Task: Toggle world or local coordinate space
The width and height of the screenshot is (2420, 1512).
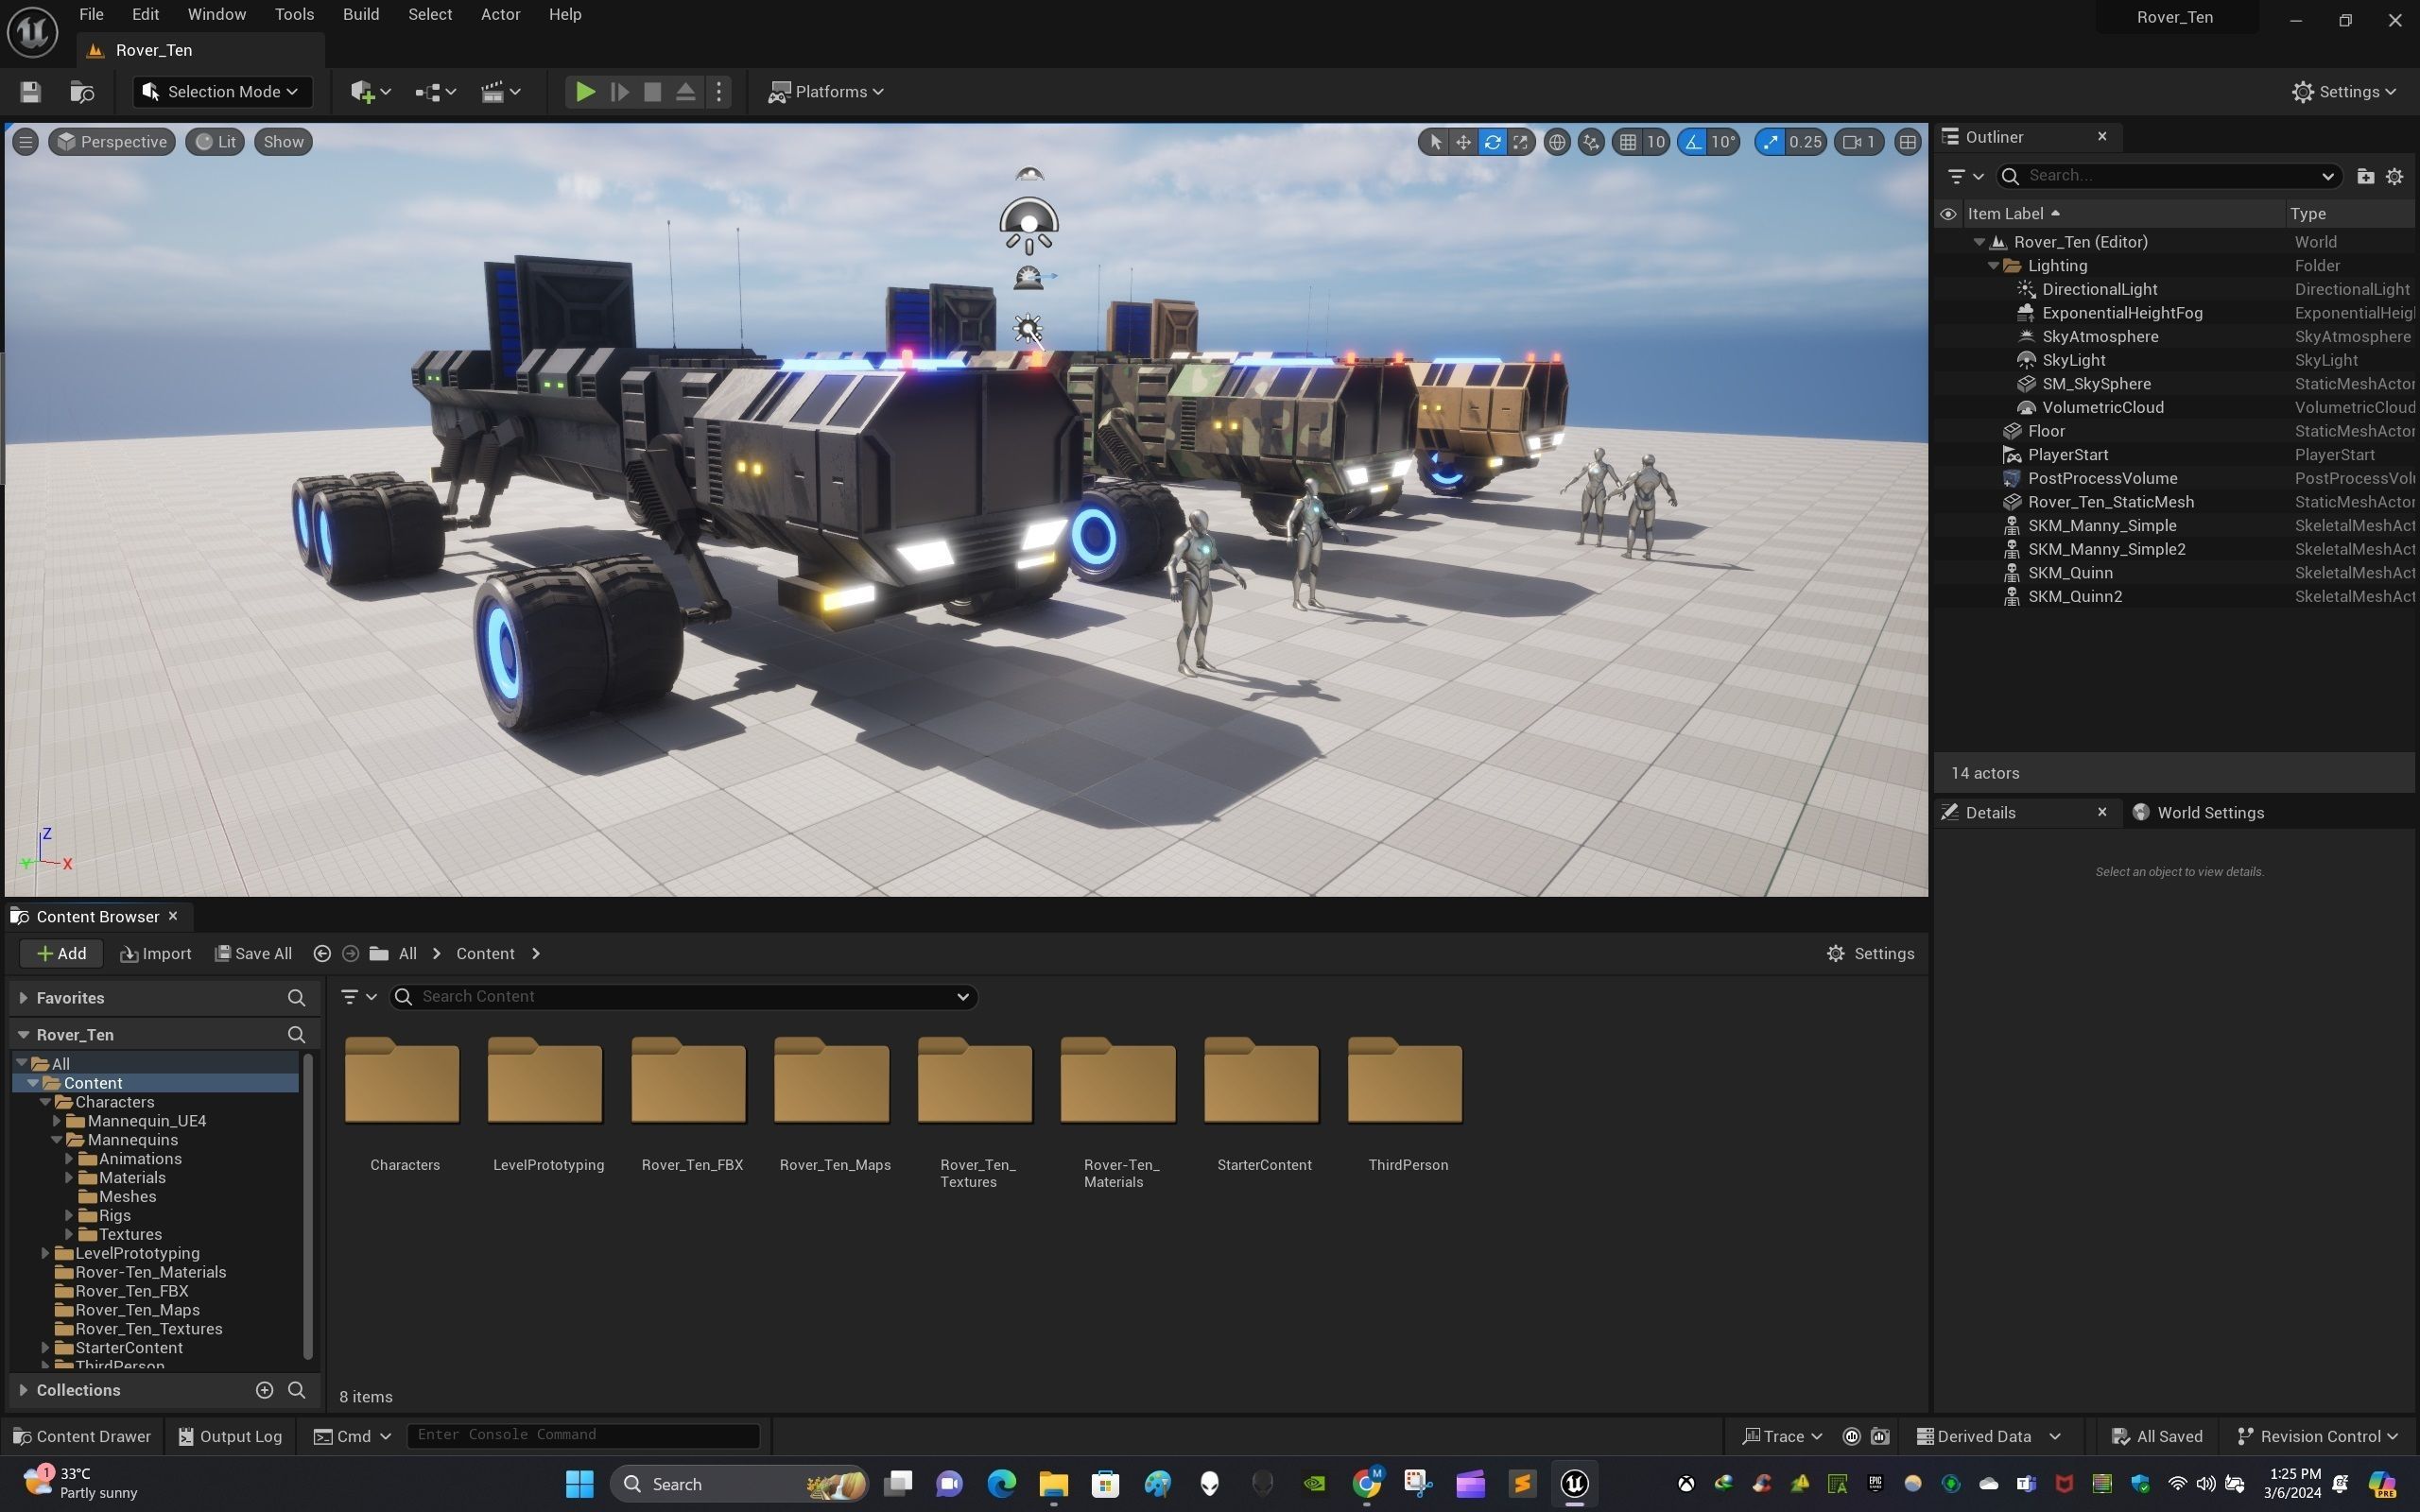Action: pyautogui.click(x=1556, y=142)
